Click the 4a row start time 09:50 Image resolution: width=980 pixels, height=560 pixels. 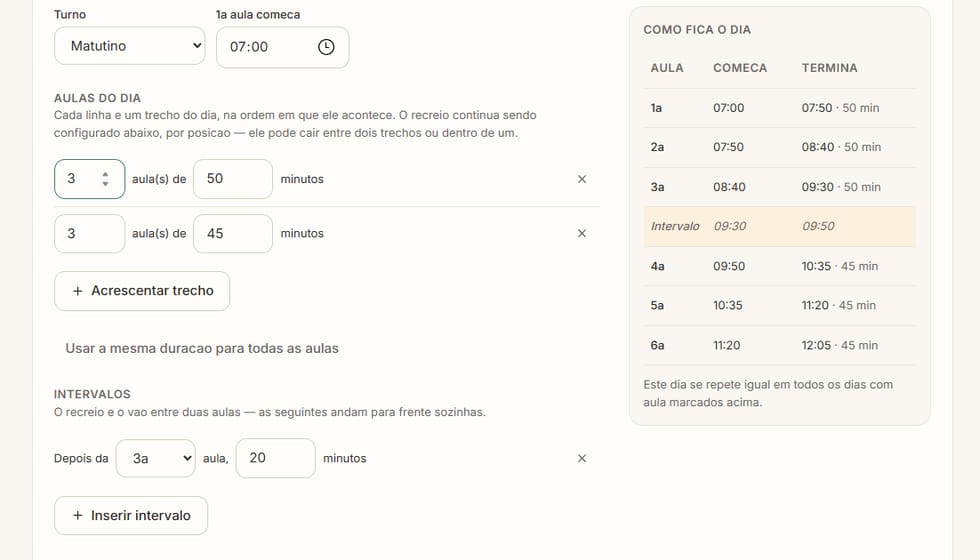click(729, 266)
